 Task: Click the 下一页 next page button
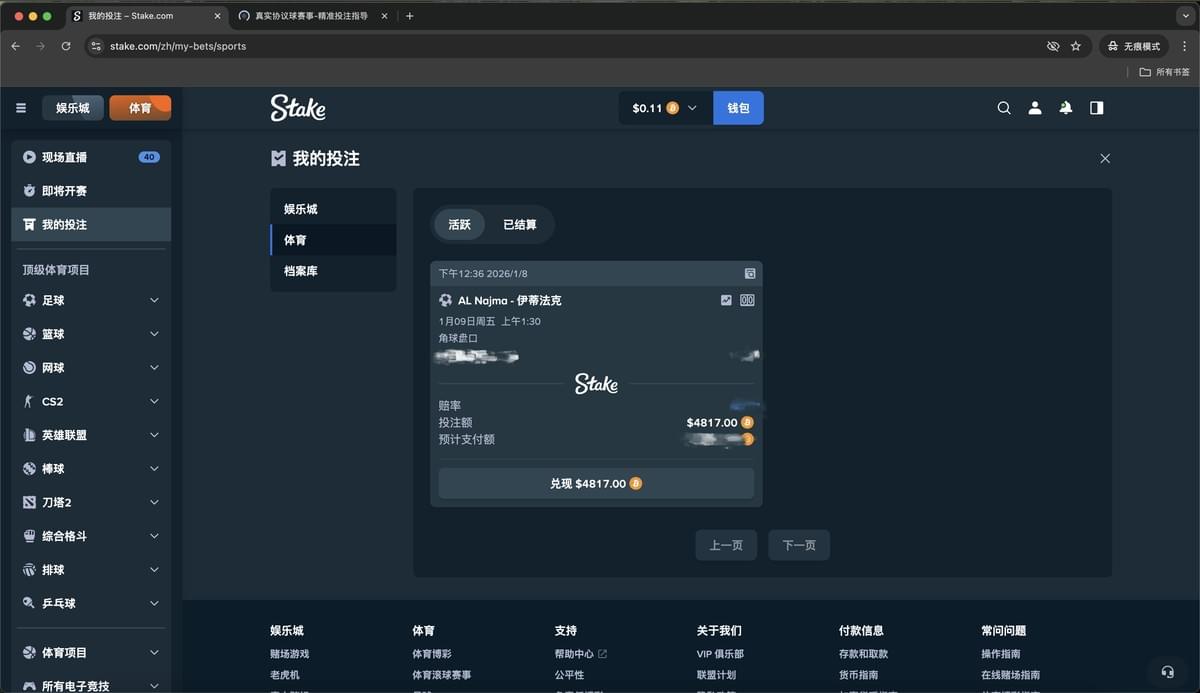(799, 545)
